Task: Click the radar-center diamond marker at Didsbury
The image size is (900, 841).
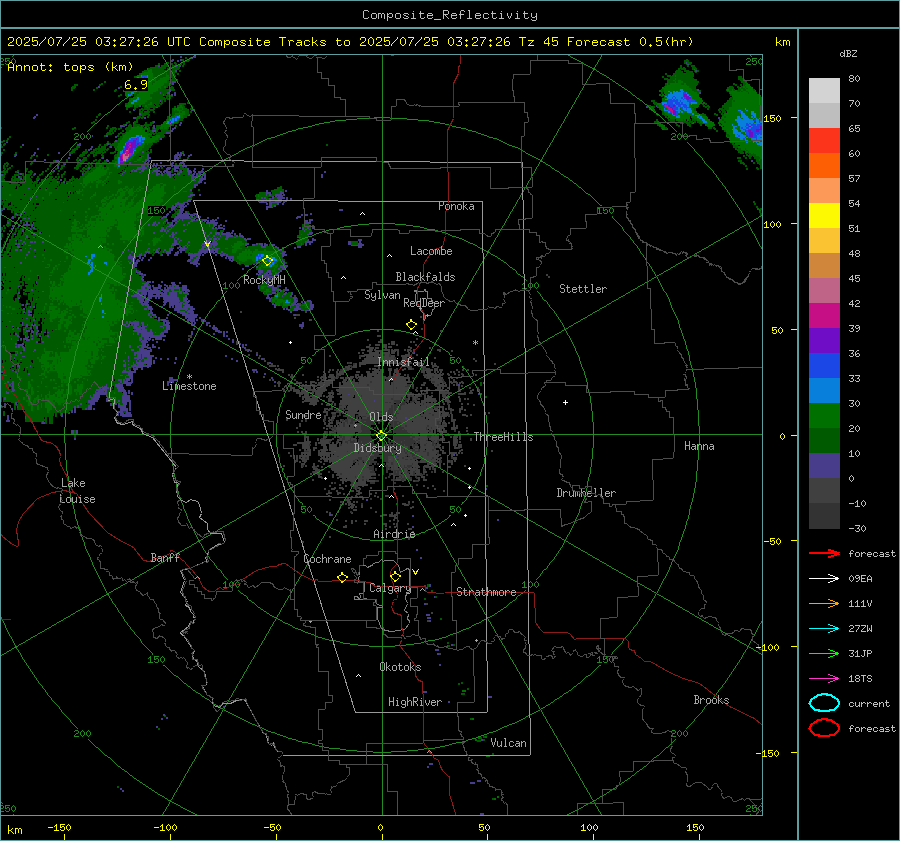Action: (x=382, y=436)
